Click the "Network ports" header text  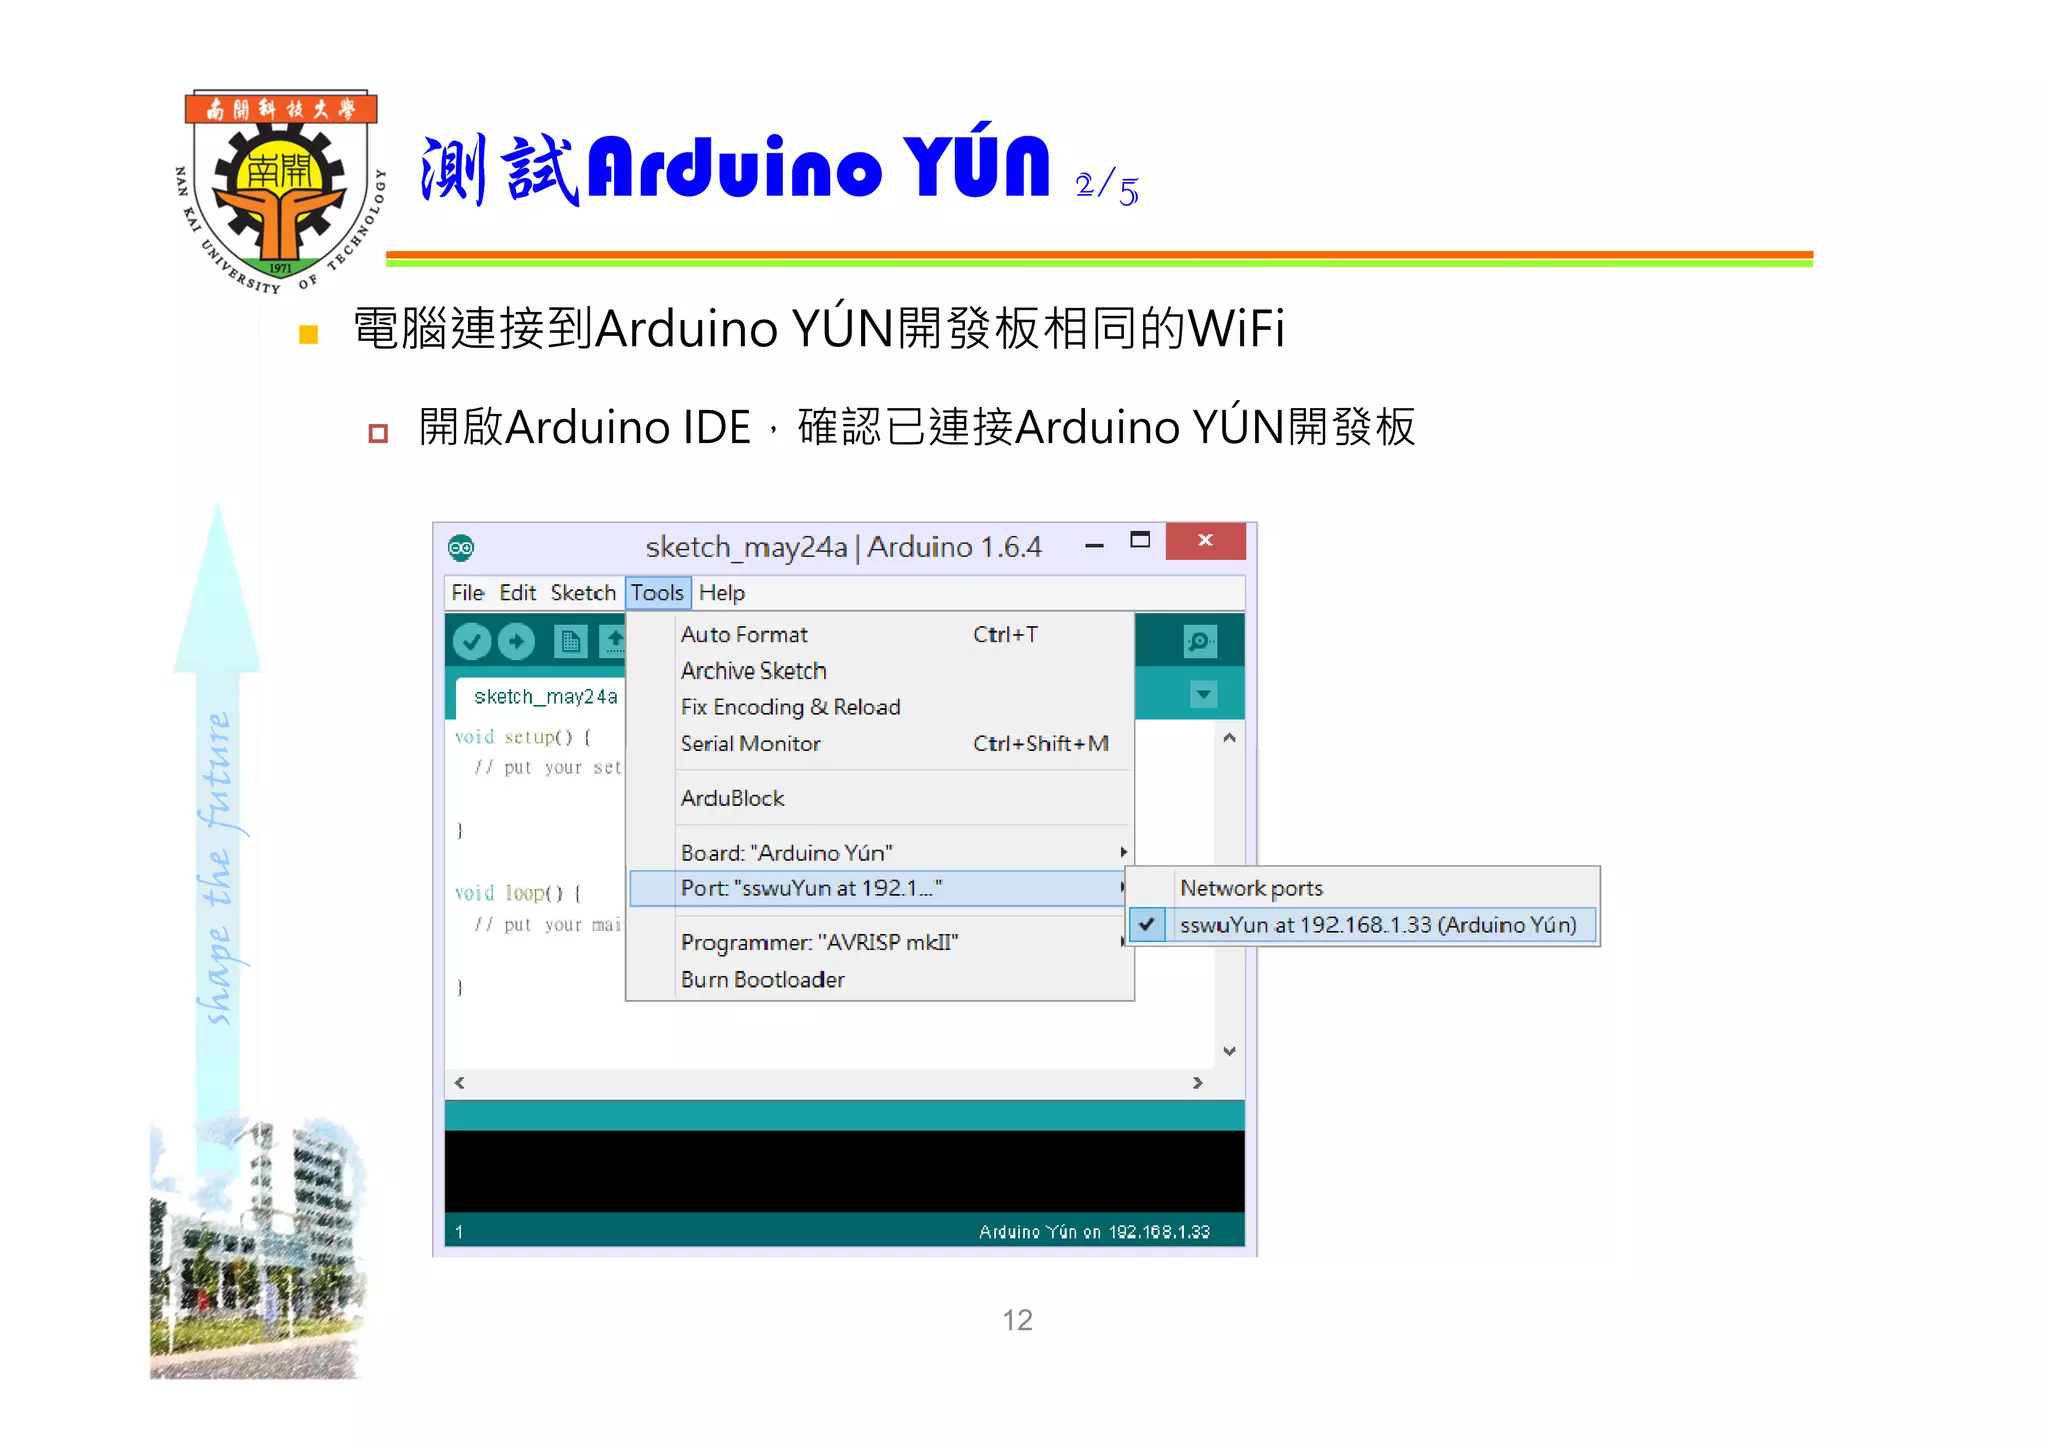(1251, 888)
